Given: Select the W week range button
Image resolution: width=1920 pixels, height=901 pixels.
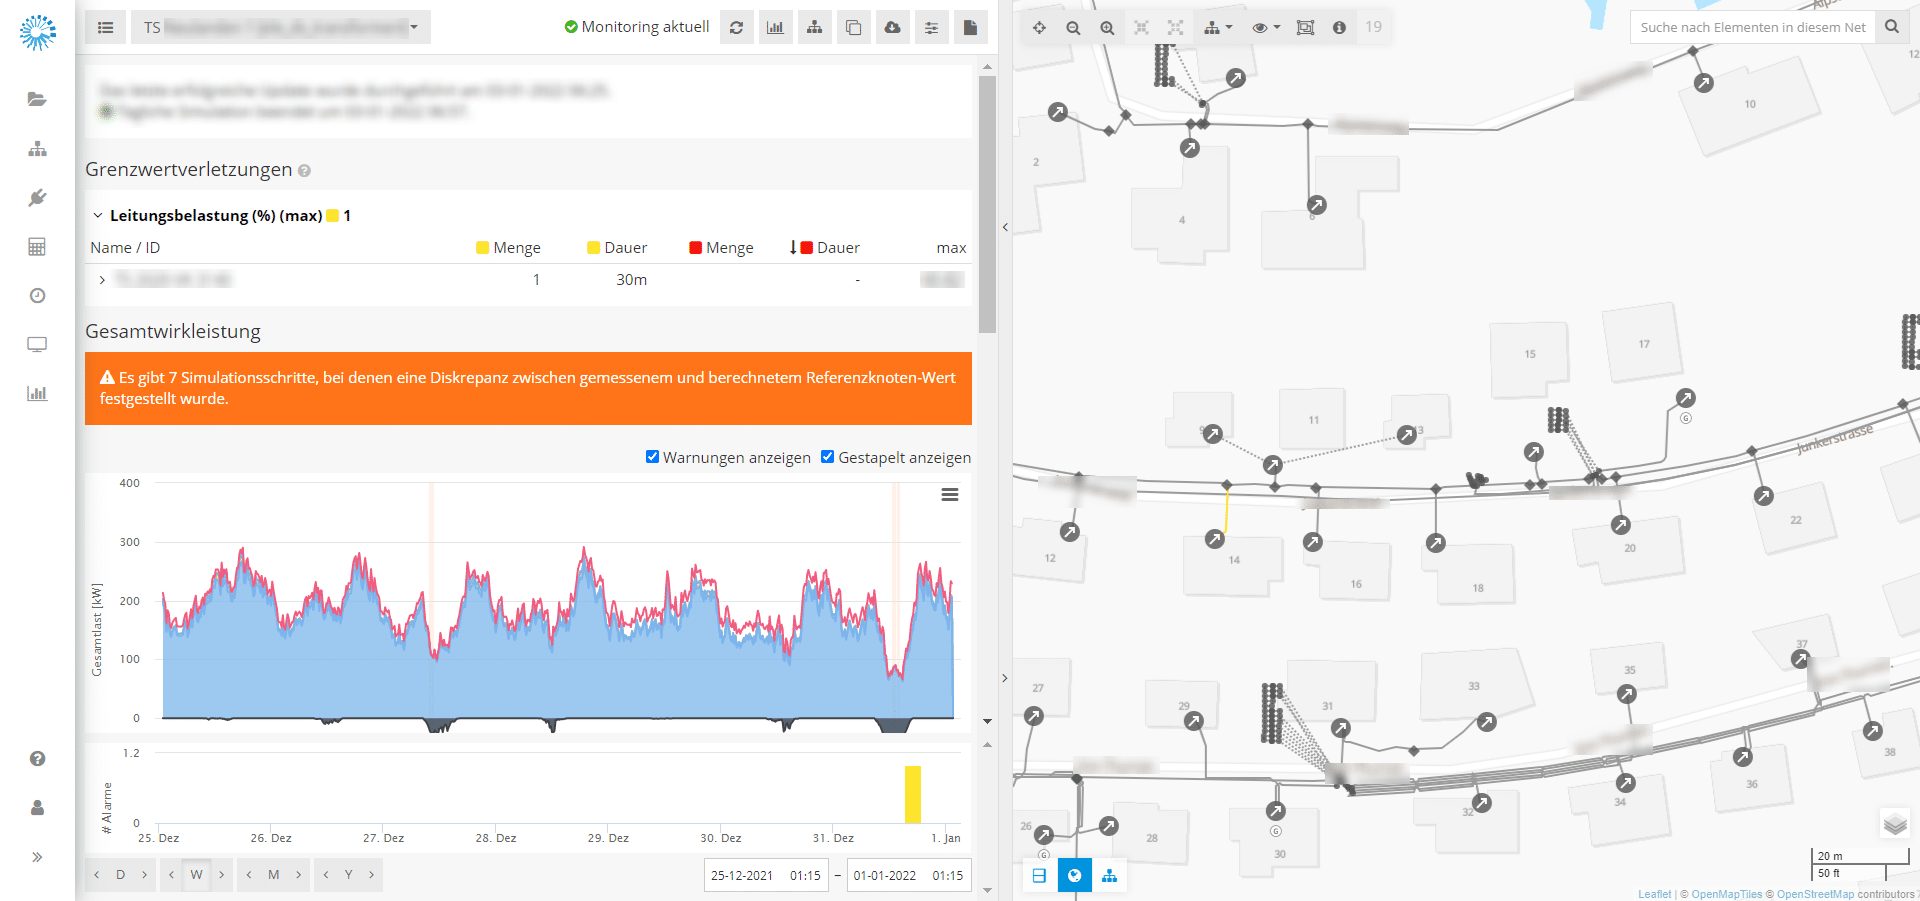Looking at the screenshot, I should point(196,875).
